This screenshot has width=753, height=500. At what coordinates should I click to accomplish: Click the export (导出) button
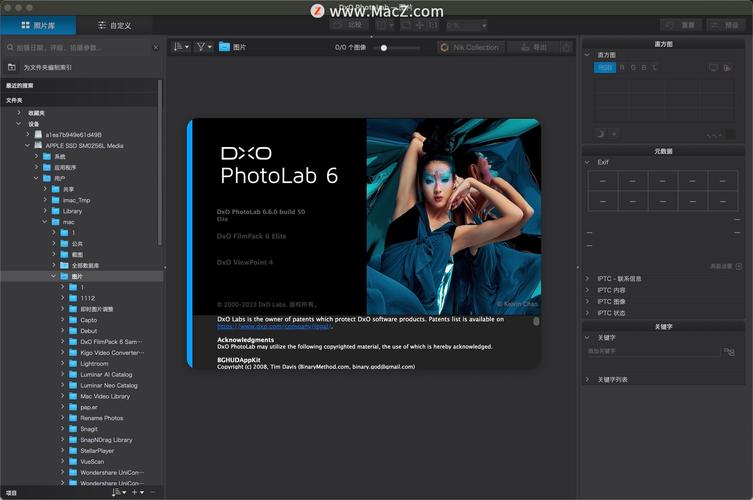pos(534,47)
